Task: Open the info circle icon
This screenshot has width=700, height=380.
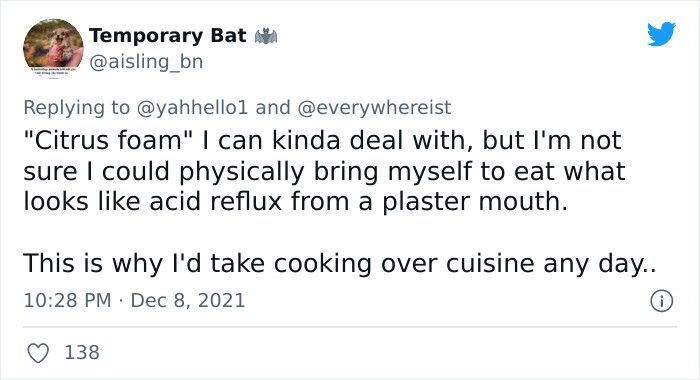Action: pos(661,301)
